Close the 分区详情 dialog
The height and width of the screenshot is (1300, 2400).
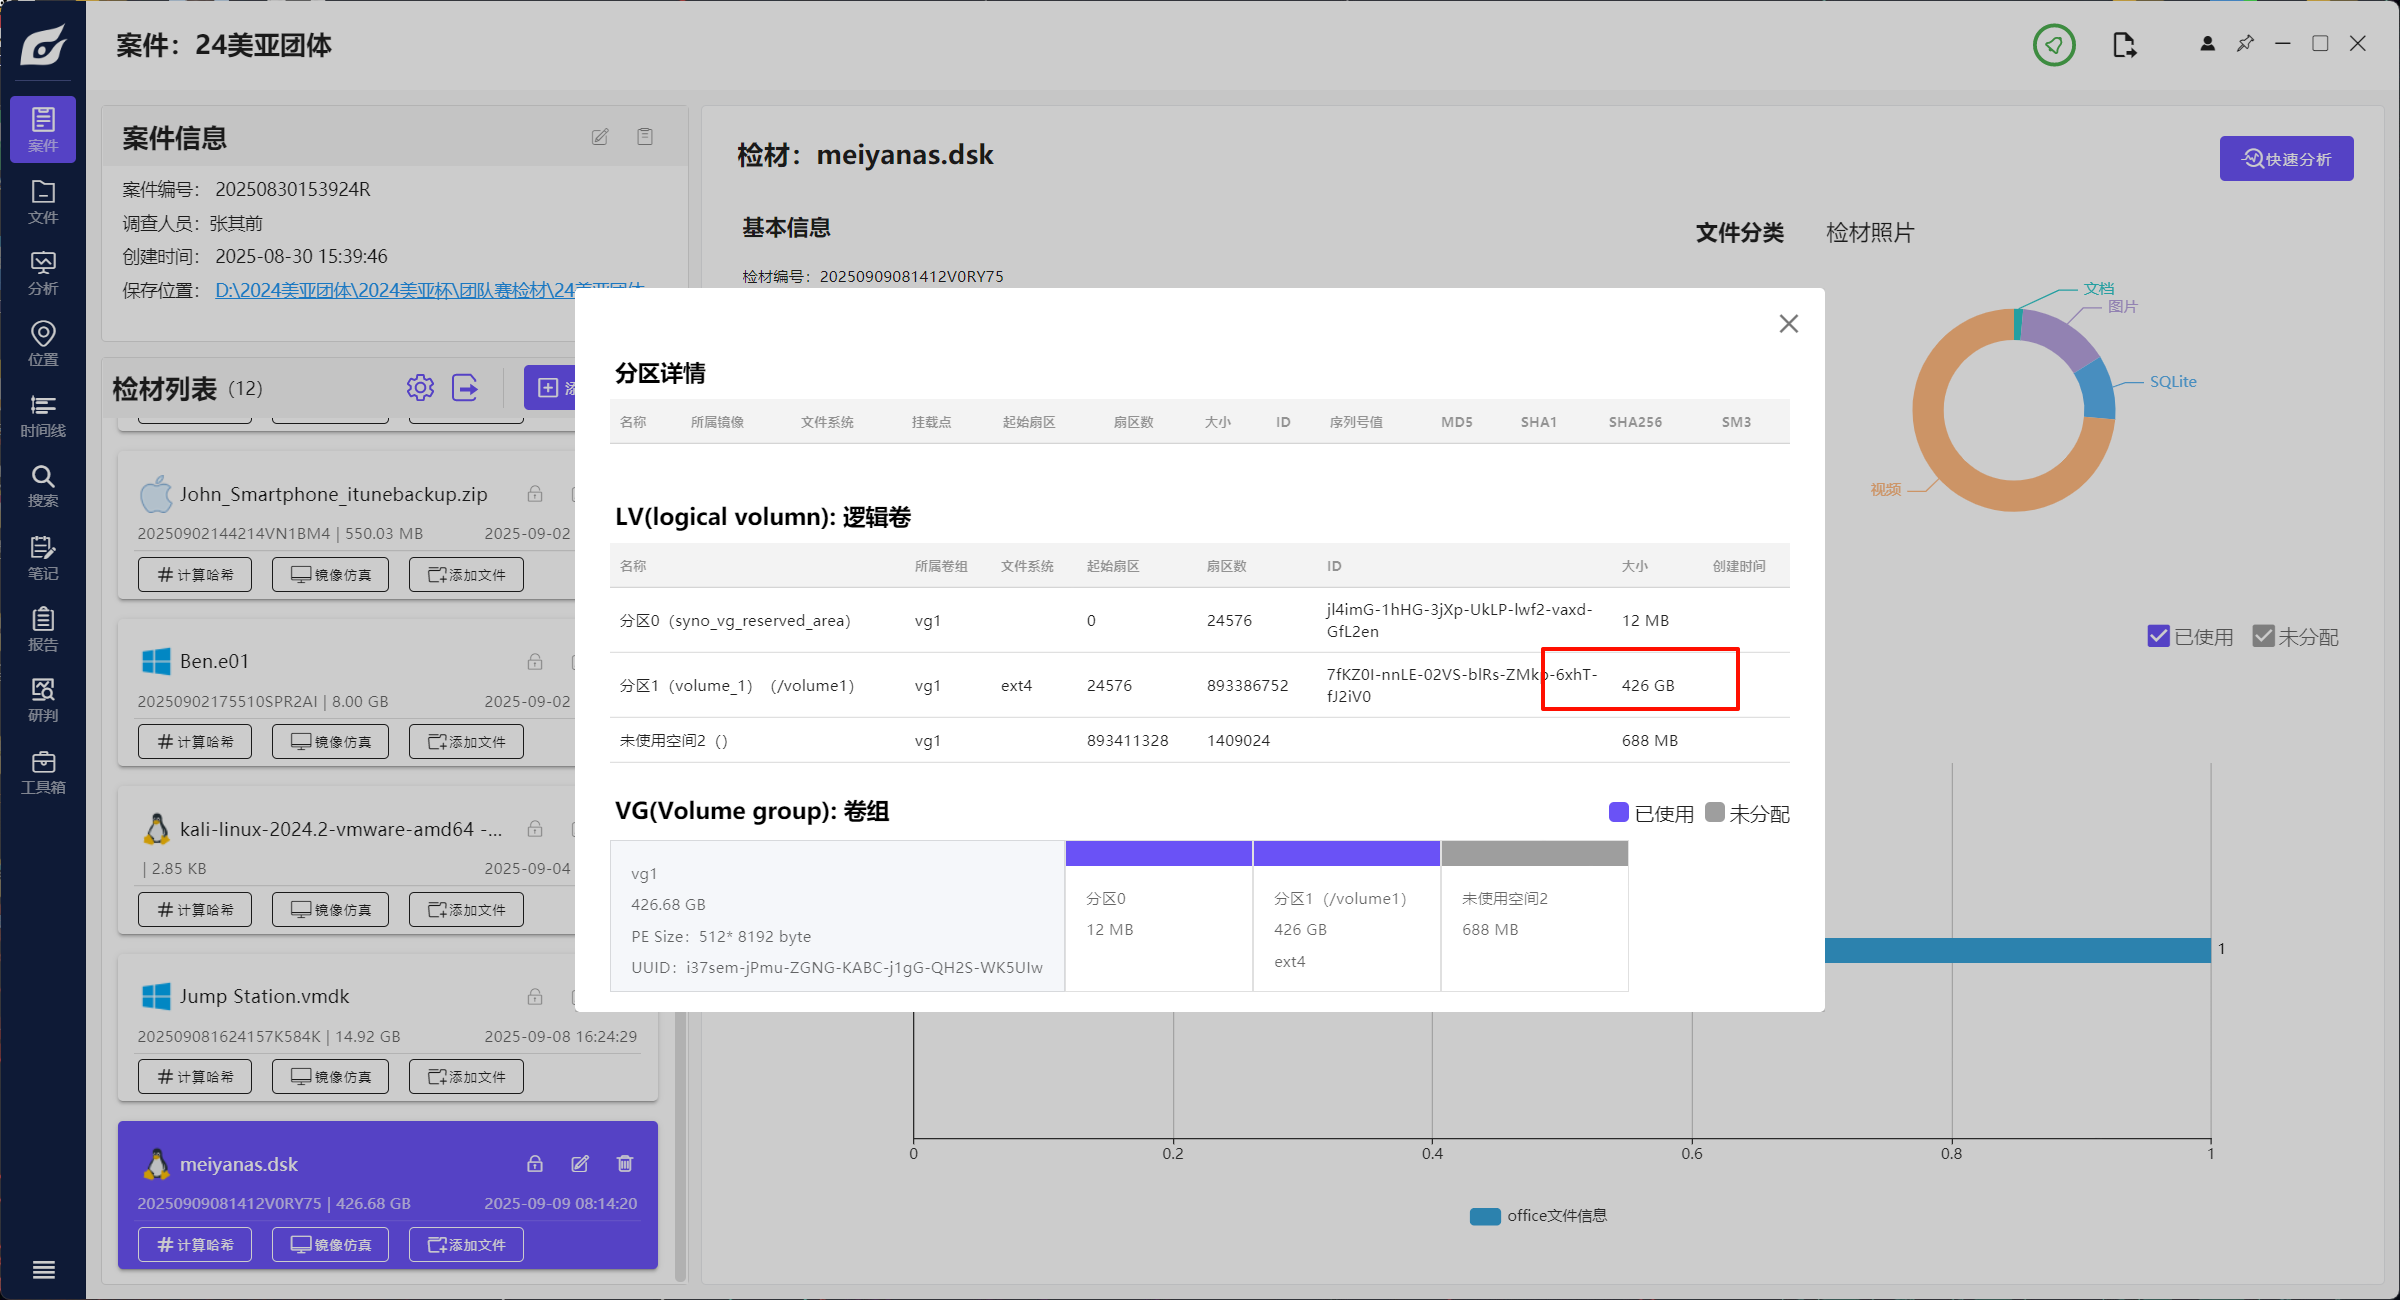point(1788,324)
